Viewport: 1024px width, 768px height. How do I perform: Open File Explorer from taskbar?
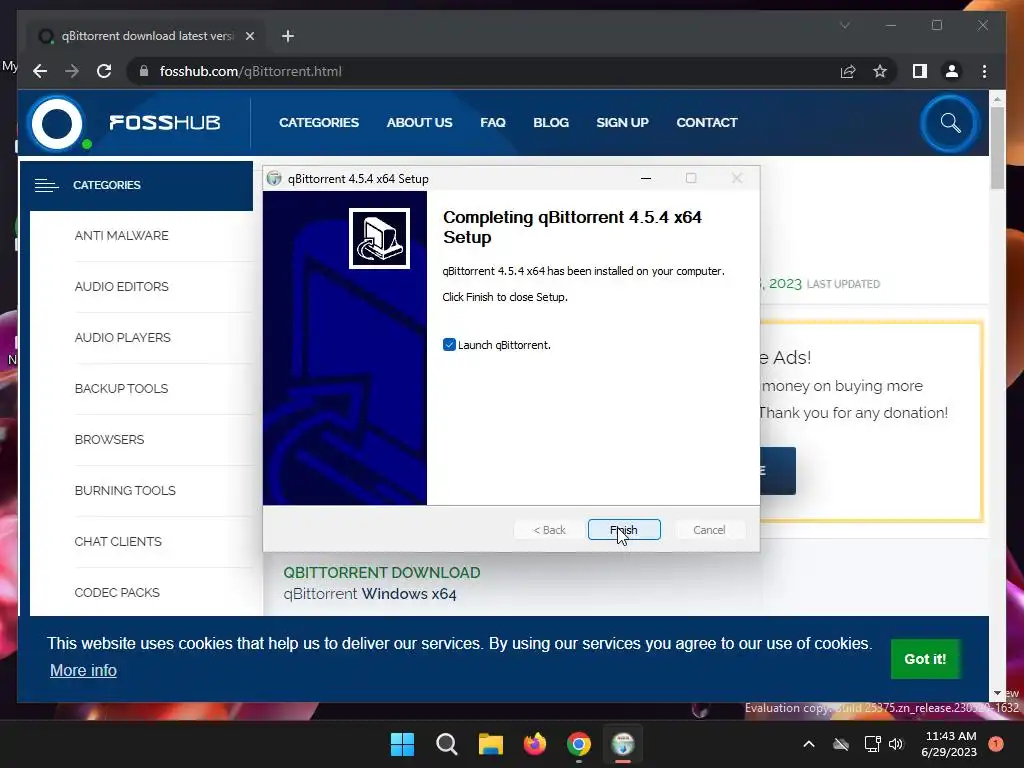tap(490, 744)
